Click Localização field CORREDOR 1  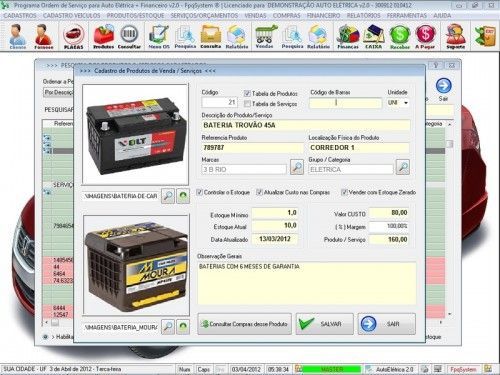[359, 148]
